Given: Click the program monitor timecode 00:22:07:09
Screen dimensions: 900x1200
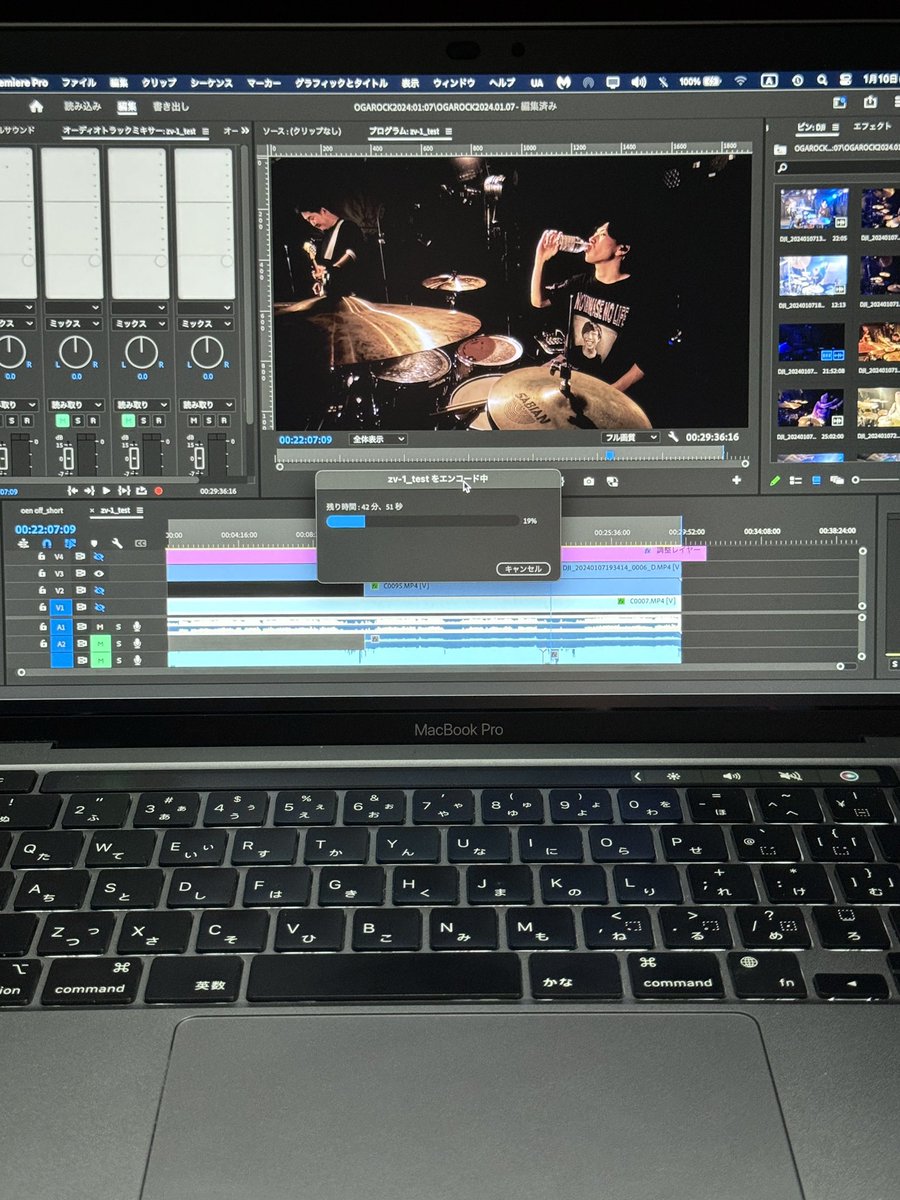Looking at the screenshot, I should click(305, 439).
